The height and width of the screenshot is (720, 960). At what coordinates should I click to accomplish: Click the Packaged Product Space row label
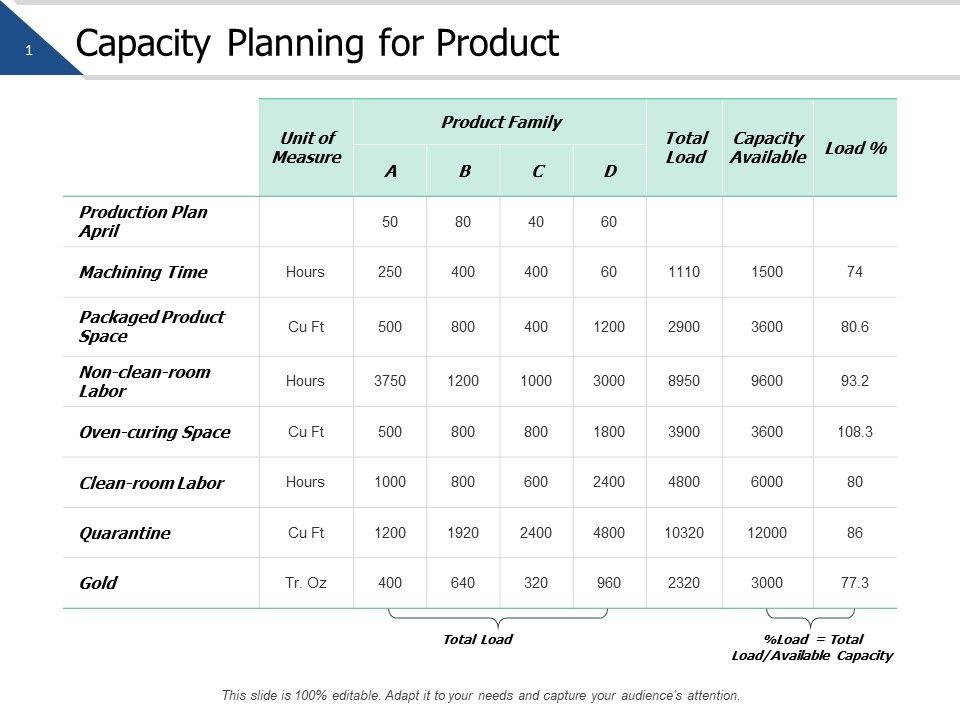click(151, 326)
